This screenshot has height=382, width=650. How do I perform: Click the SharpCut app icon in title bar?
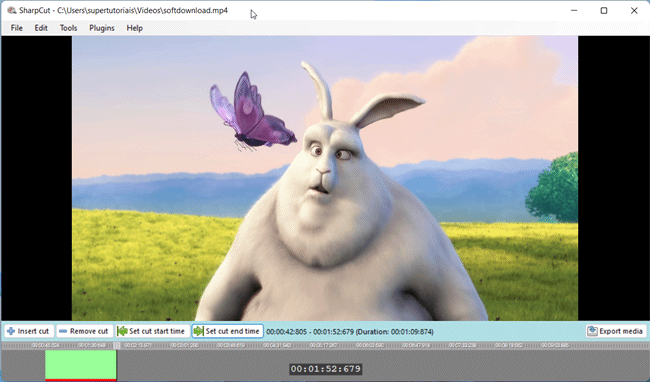click(x=12, y=10)
